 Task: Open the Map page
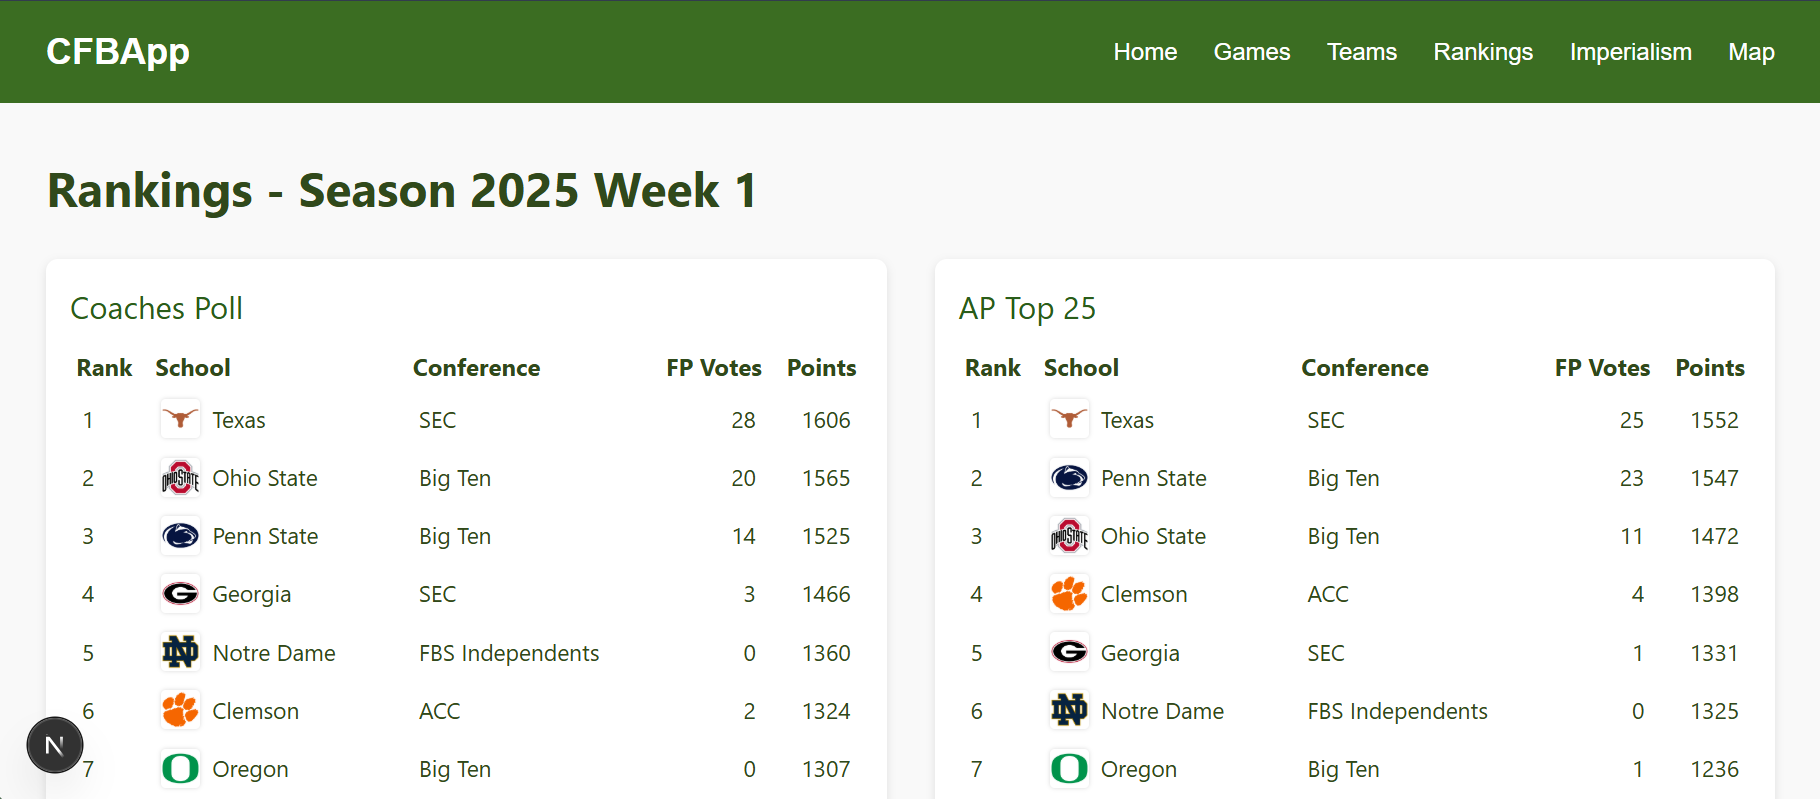click(1751, 51)
